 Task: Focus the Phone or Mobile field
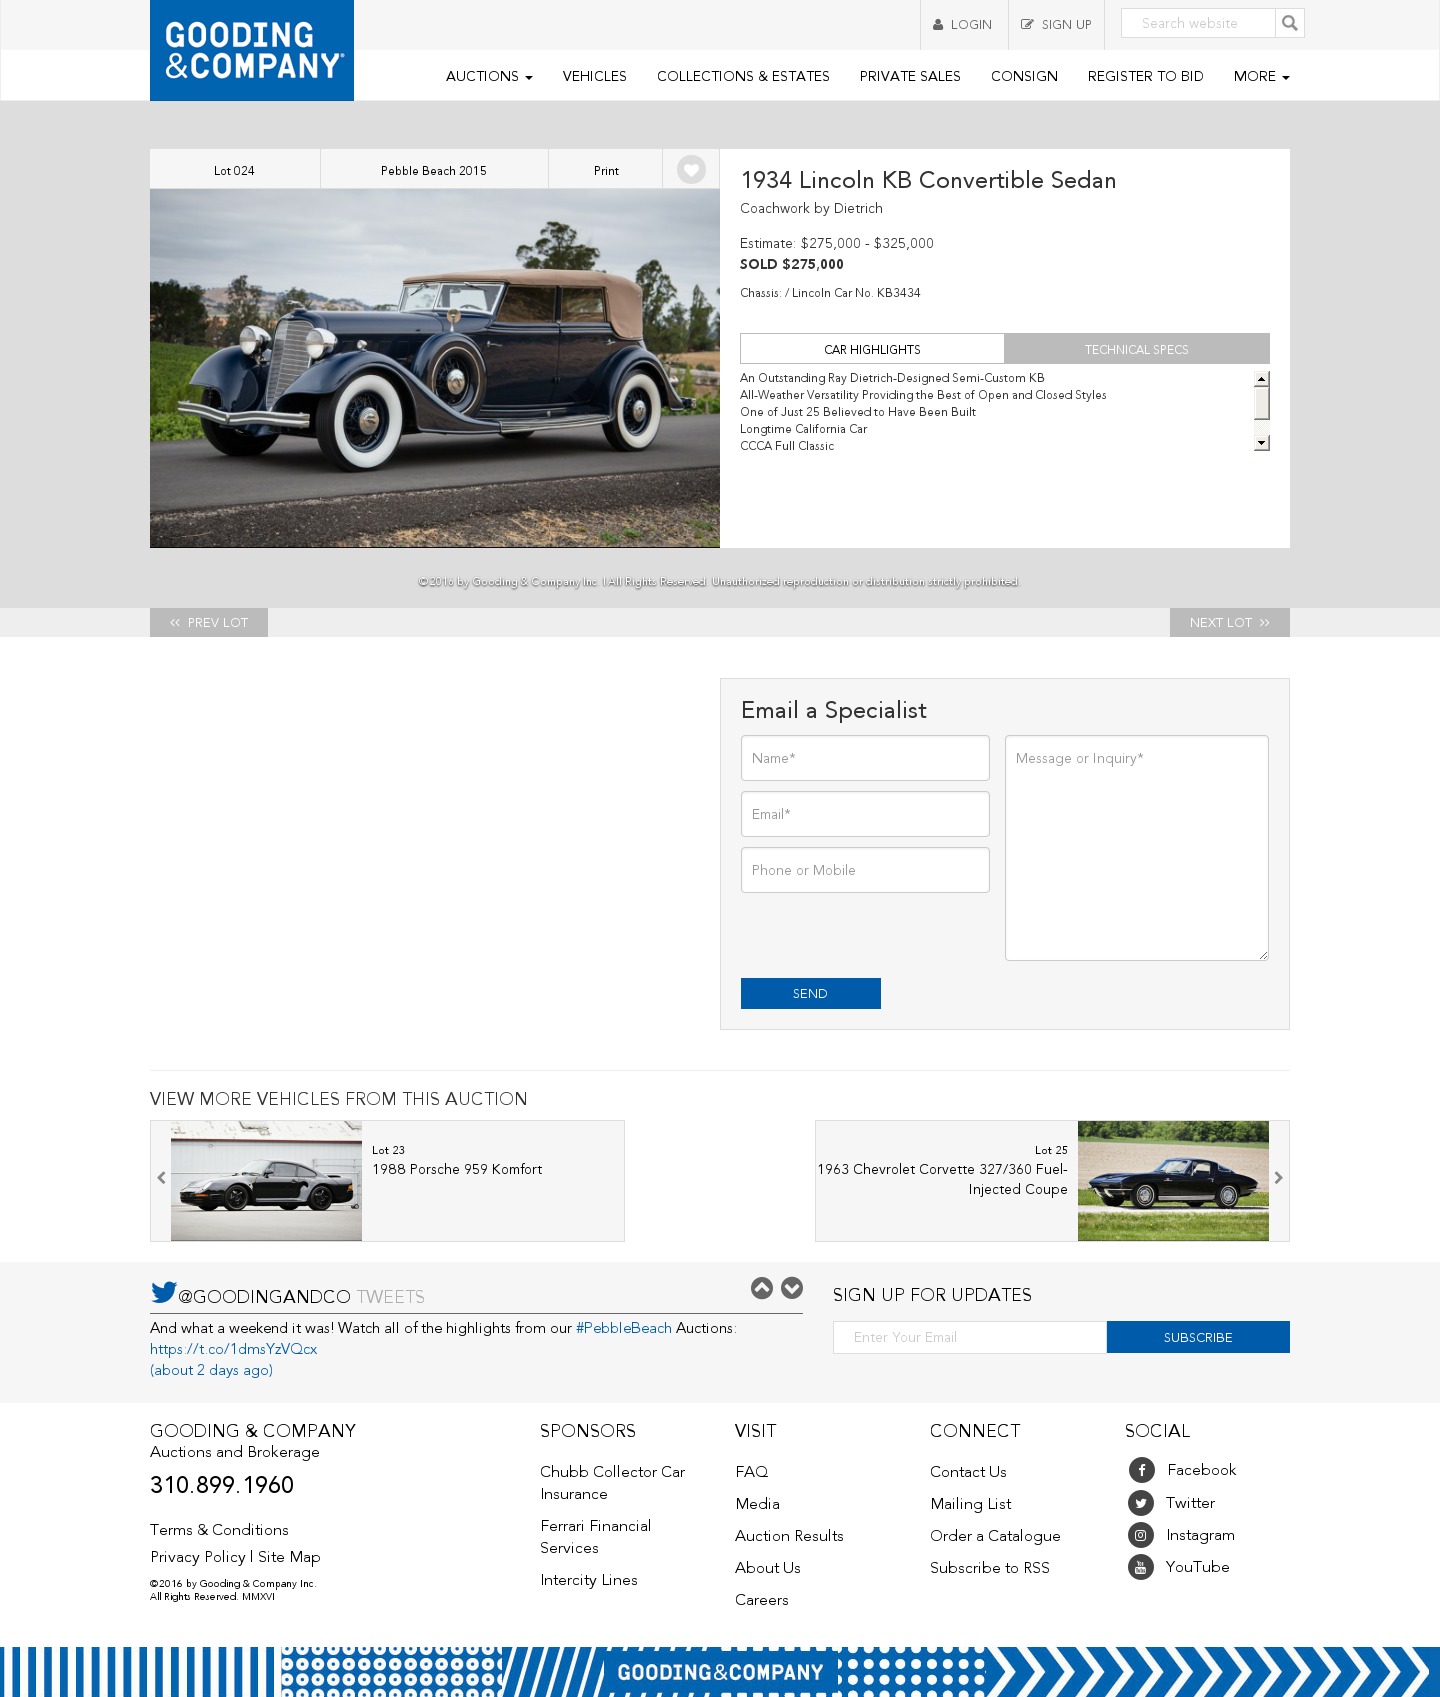click(865, 870)
